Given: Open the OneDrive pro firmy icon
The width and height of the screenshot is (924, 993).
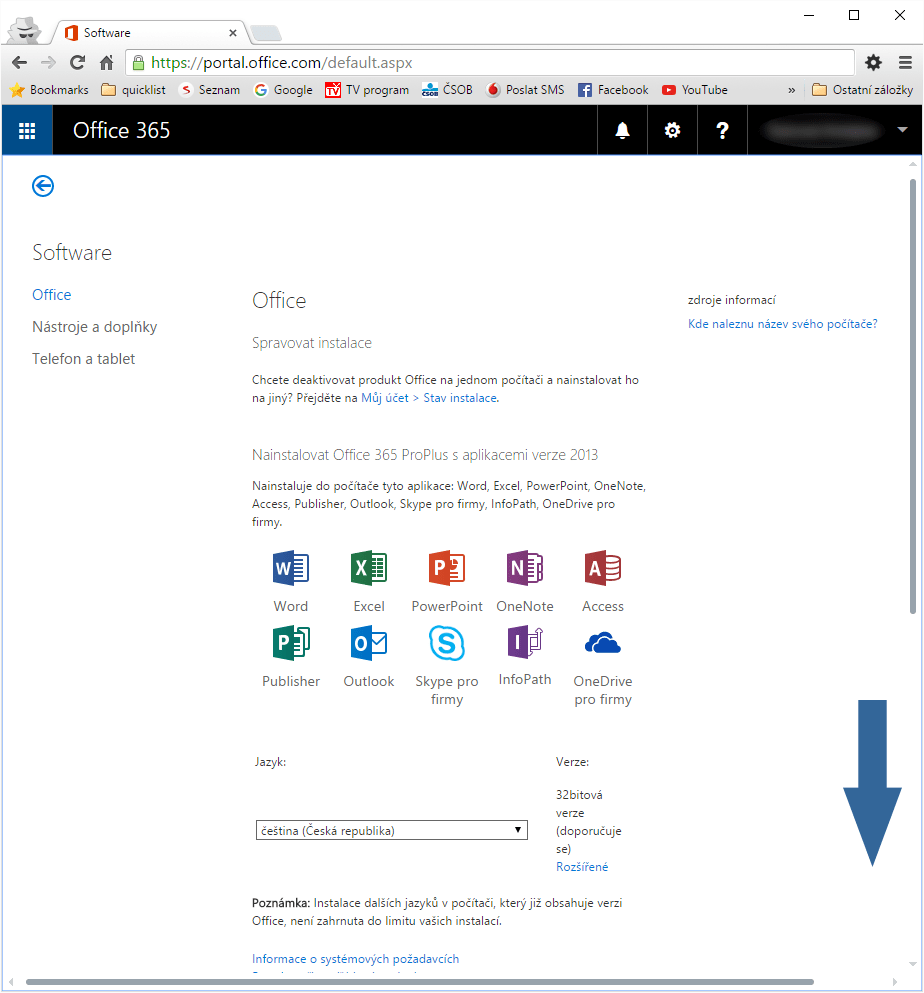Looking at the screenshot, I should (602, 643).
